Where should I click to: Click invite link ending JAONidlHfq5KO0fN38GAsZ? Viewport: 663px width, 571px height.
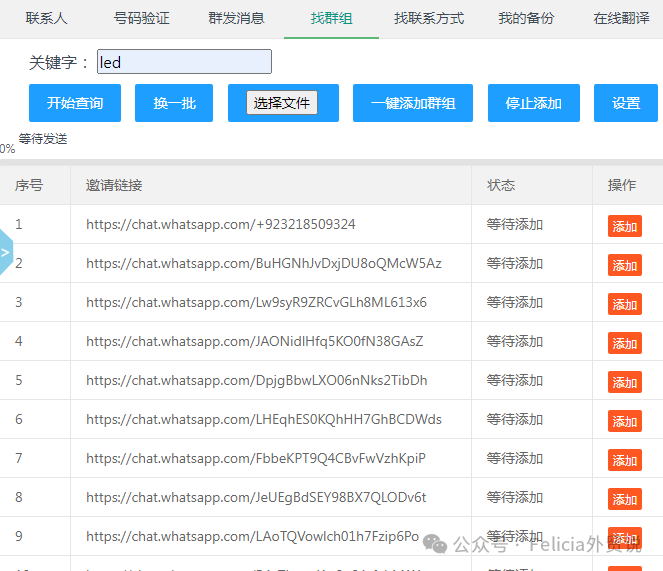255,341
